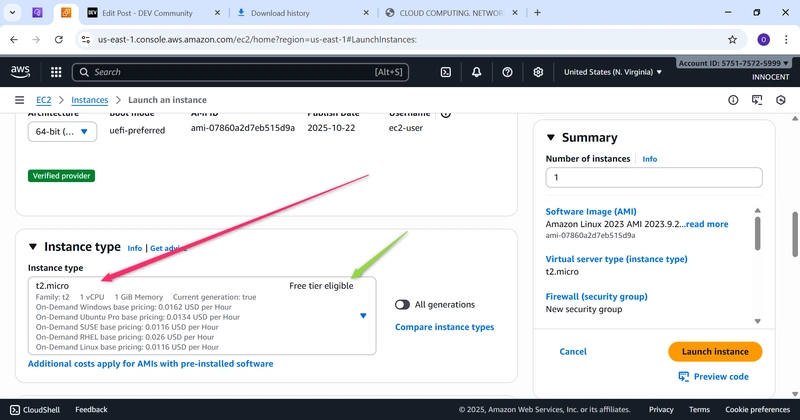
Task: Open Info link beside Number of instances
Action: point(649,159)
